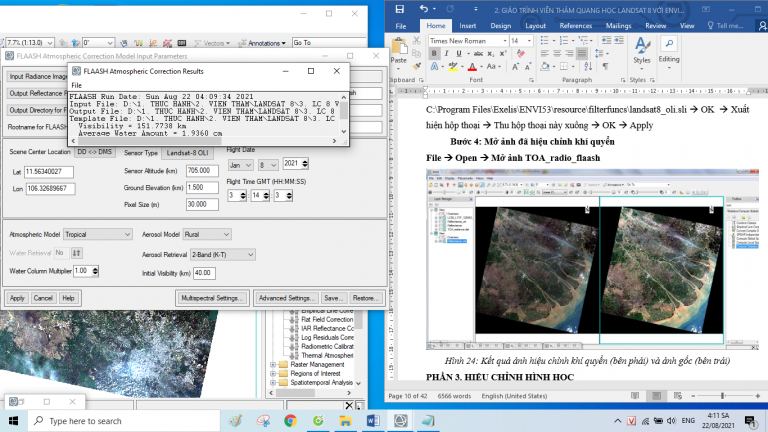Image resolution: width=768 pixels, height=432 pixels.
Task: Select the Format Painter brush icon
Action: 418,68
